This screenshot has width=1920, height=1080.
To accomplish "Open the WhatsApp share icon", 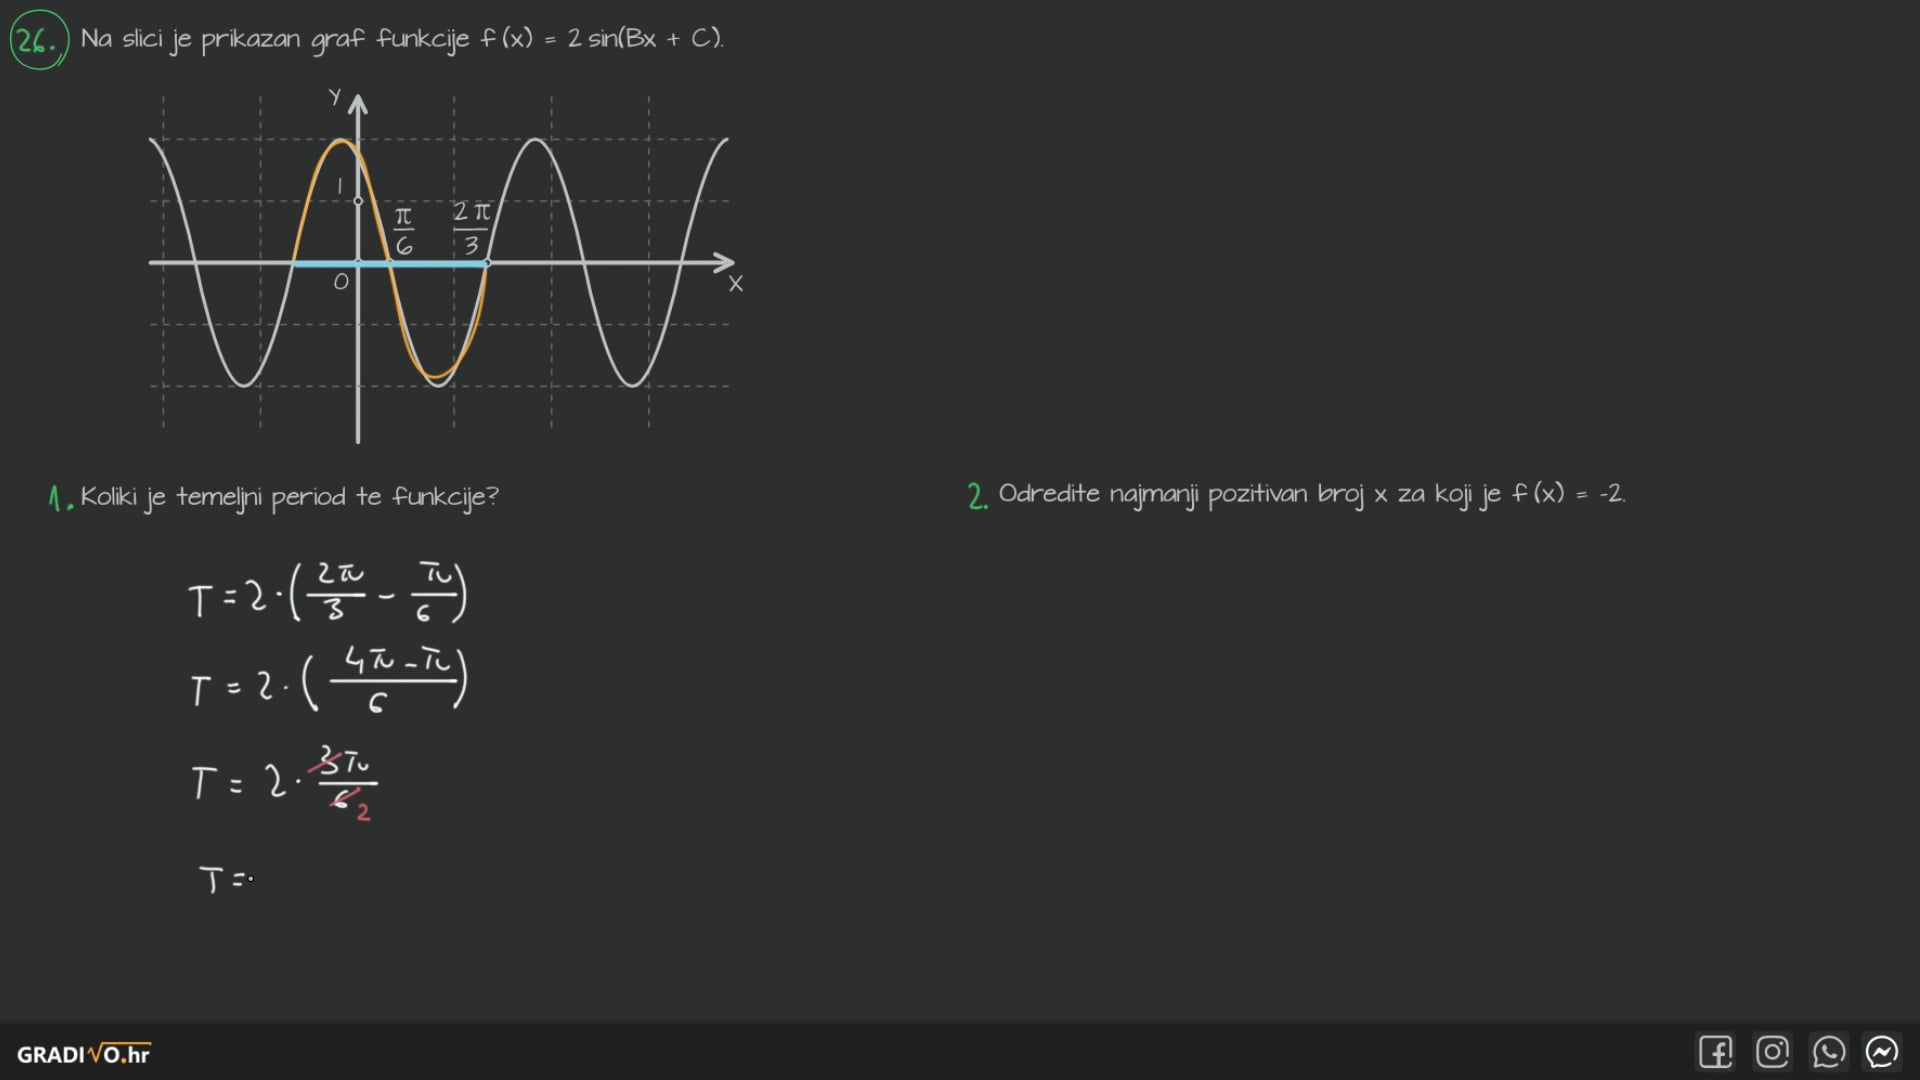I will [1828, 1052].
